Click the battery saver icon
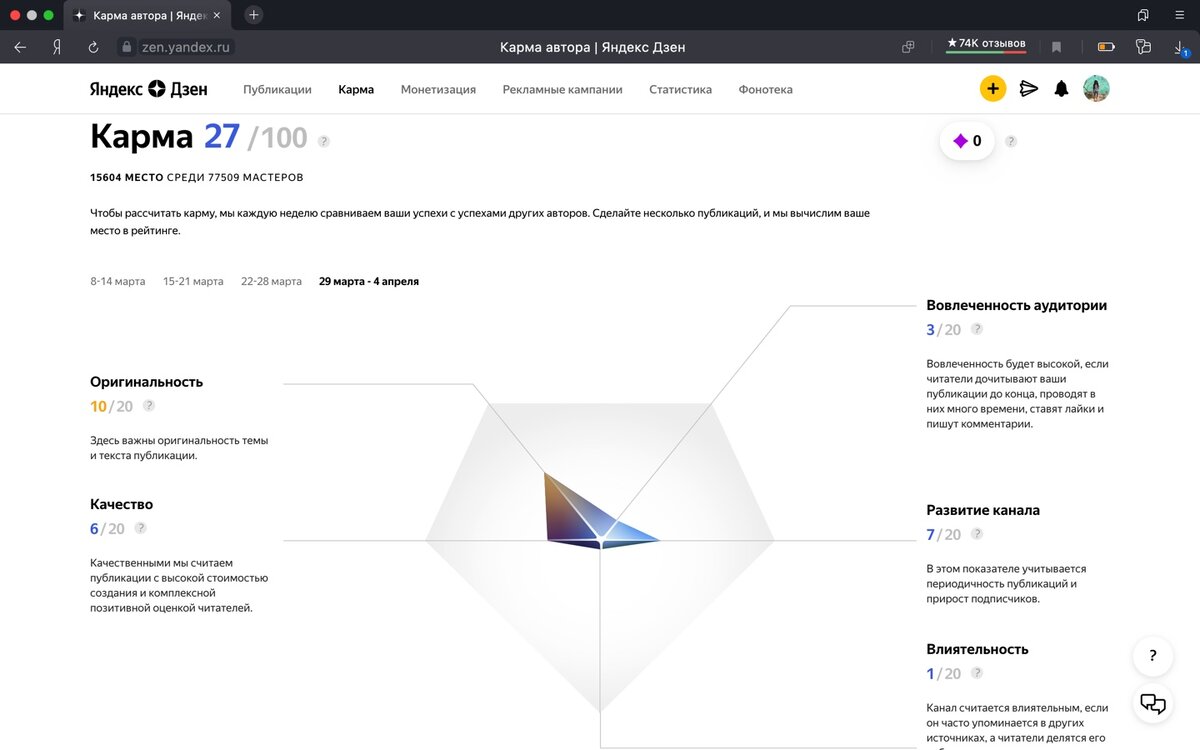Viewport: 1200px width, 750px height. (1106, 47)
